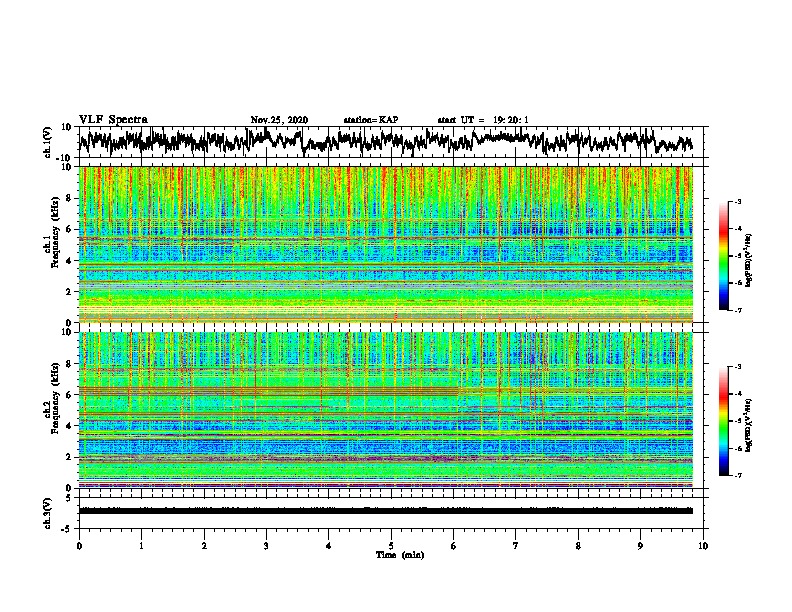Click time axis tick label "5"

pos(391,546)
